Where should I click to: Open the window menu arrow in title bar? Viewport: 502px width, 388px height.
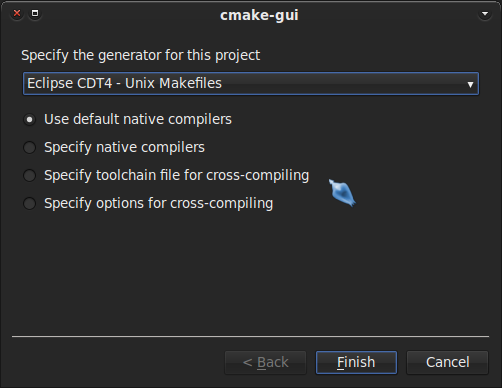[485, 14]
